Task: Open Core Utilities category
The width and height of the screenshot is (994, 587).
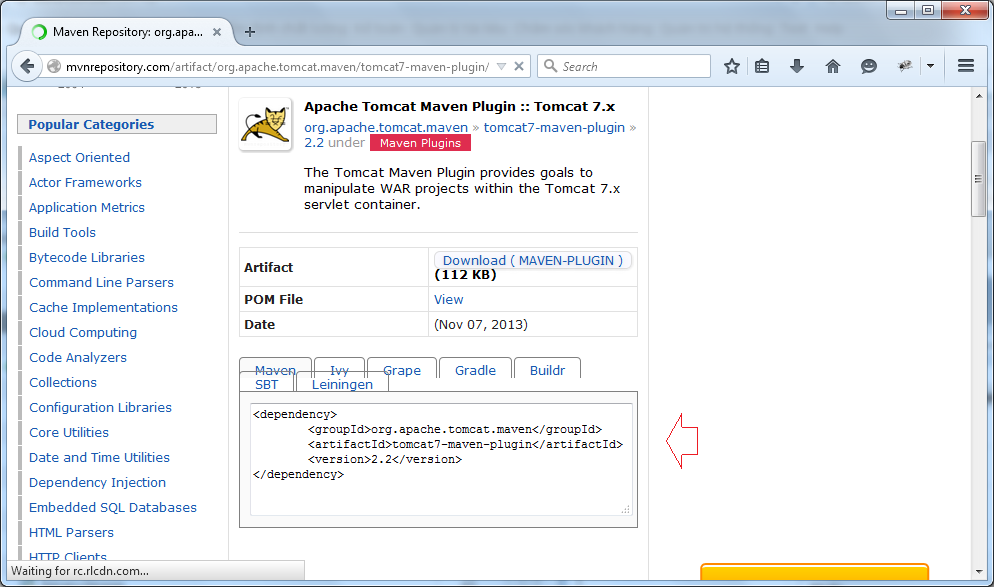Action: tap(68, 432)
